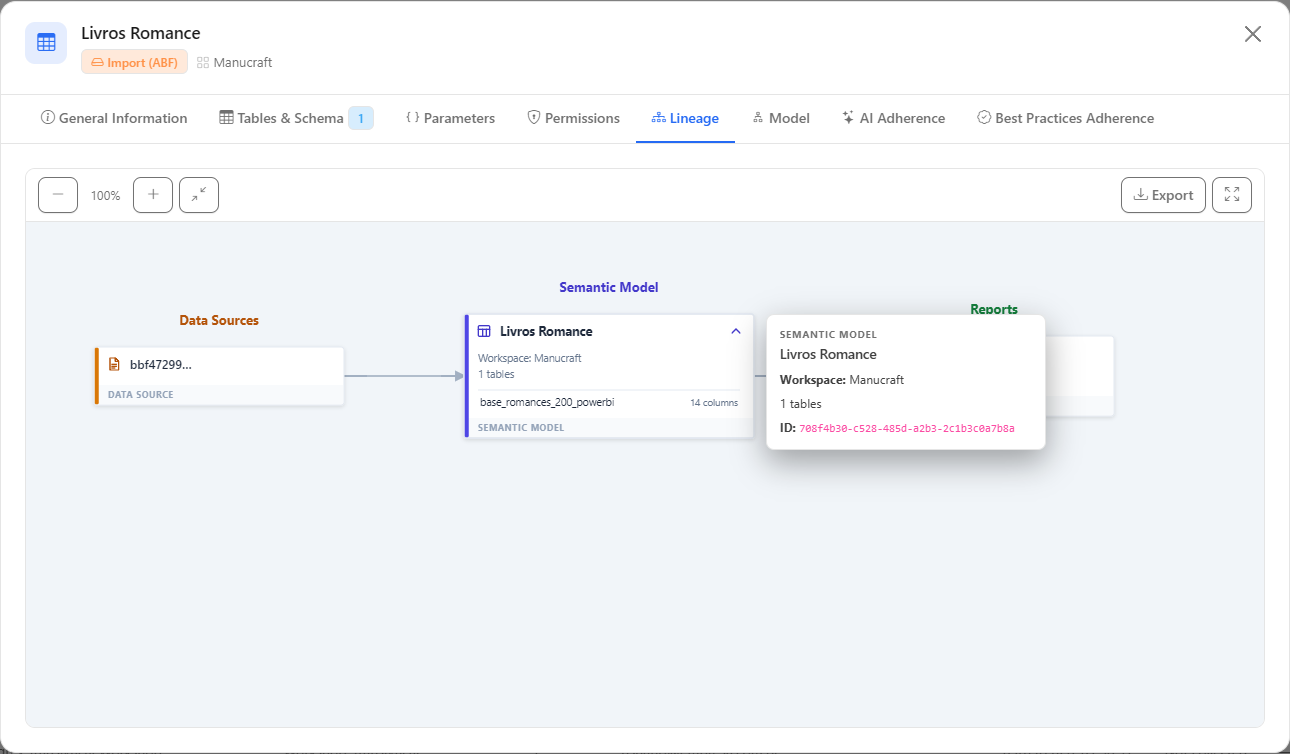The width and height of the screenshot is (1290, 754).
Task: Click the 100% zoom level label
Action: (105, 196)
